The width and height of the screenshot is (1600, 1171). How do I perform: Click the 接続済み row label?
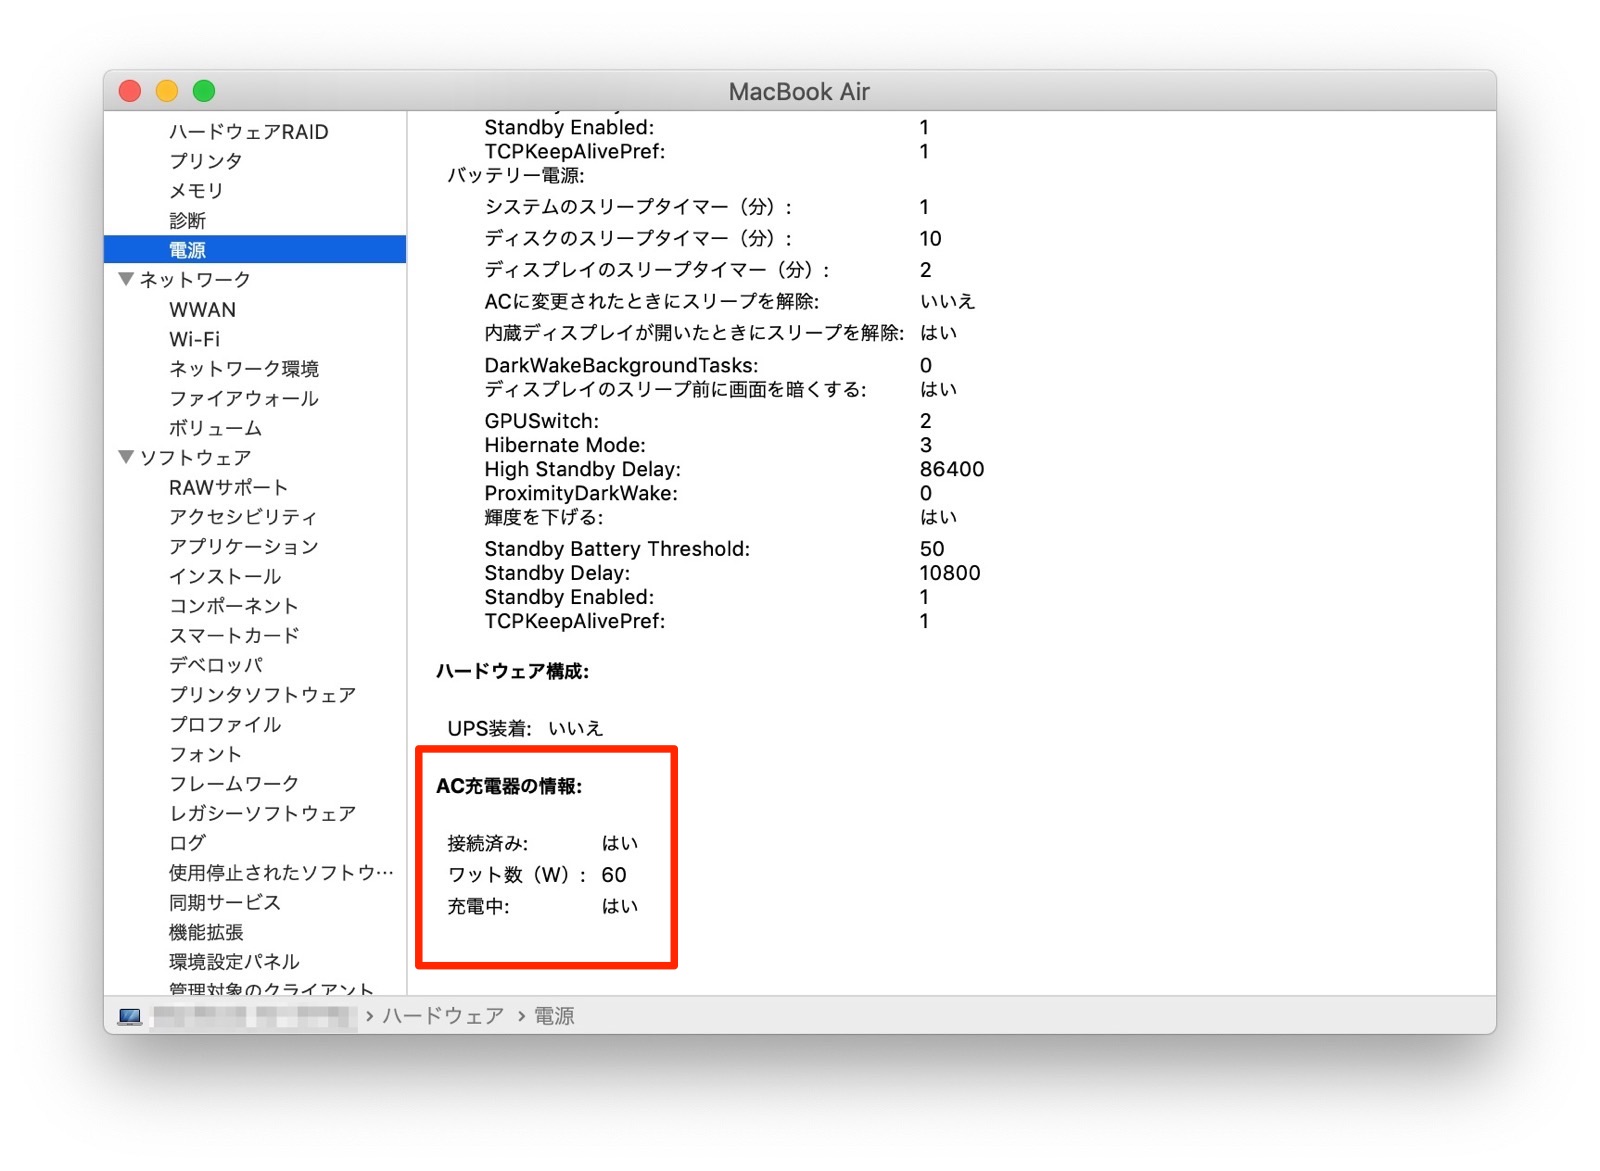point(487,843)
